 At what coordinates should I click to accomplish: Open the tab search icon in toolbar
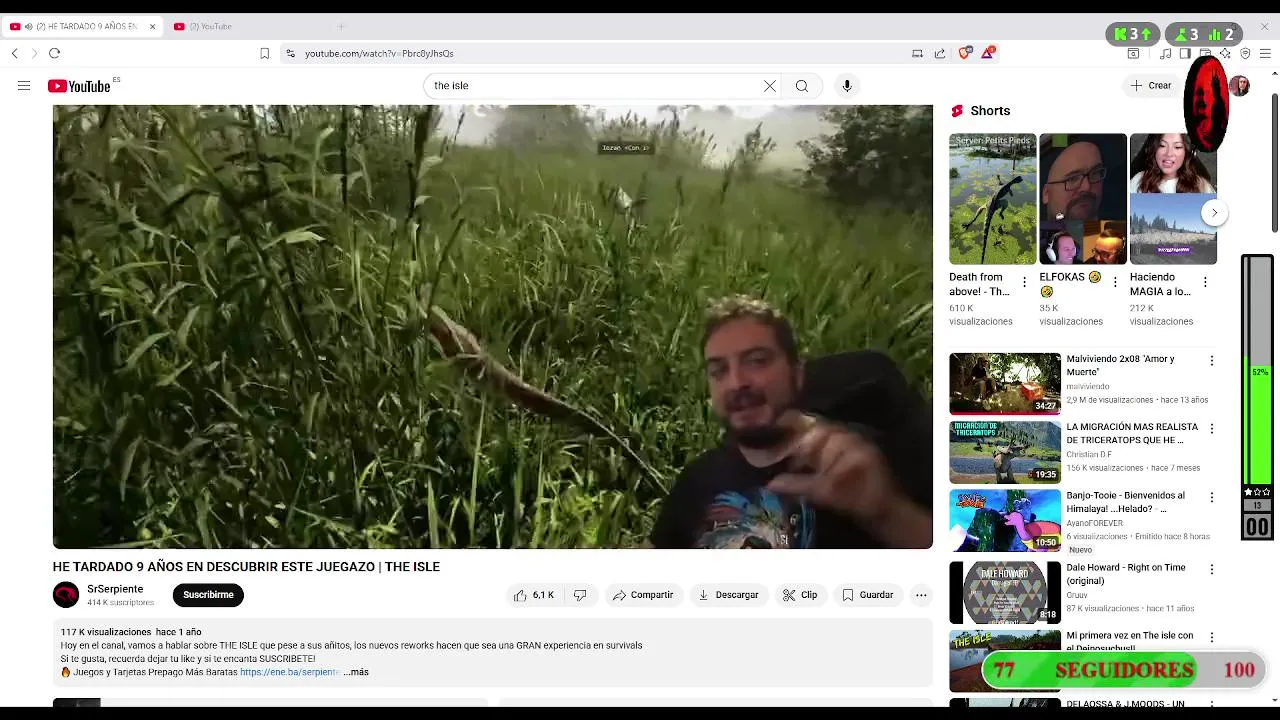click(x=1133, y=54)
